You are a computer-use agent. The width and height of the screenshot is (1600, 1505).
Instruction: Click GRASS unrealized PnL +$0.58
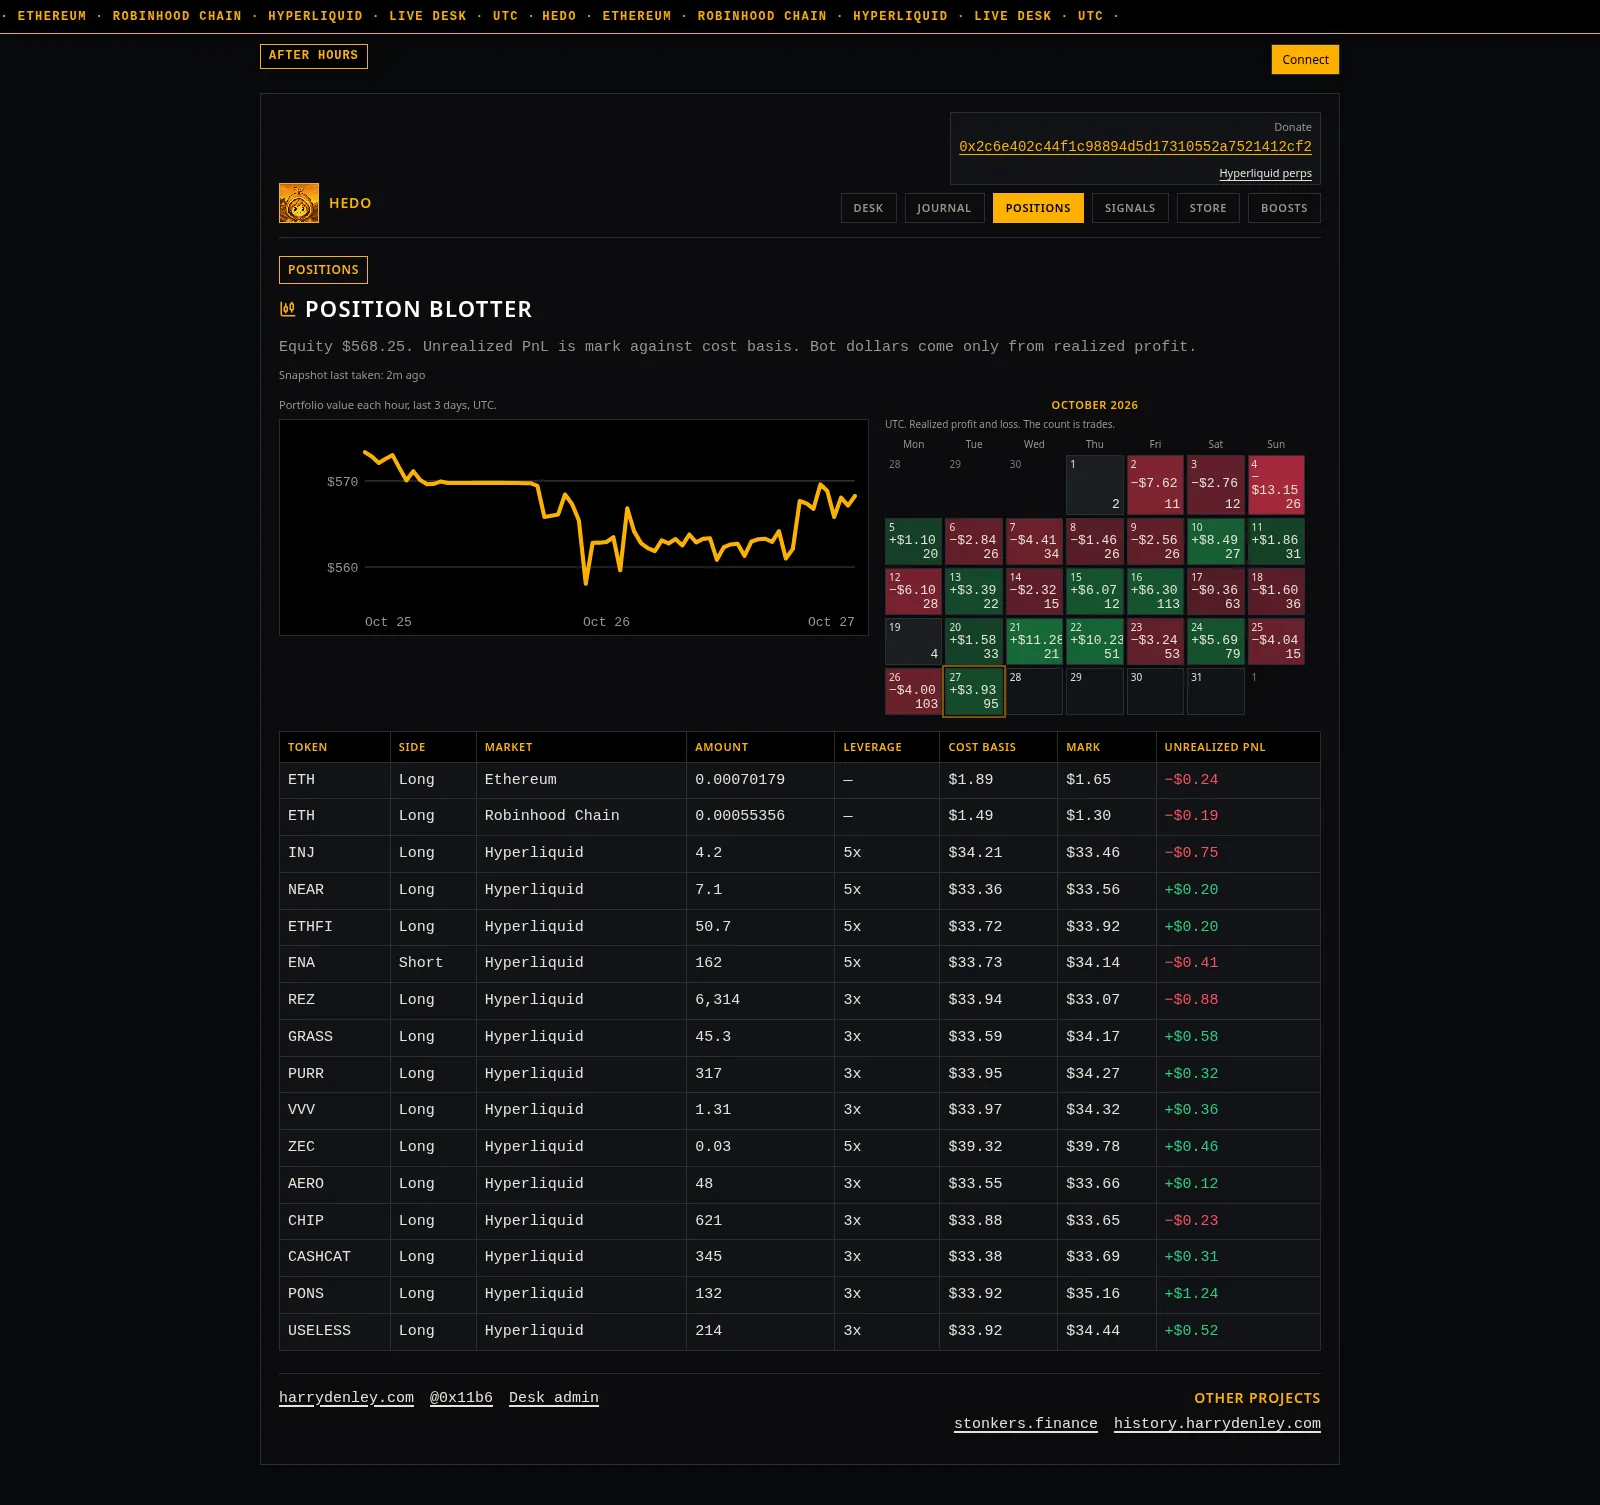pos(1191,1037)
